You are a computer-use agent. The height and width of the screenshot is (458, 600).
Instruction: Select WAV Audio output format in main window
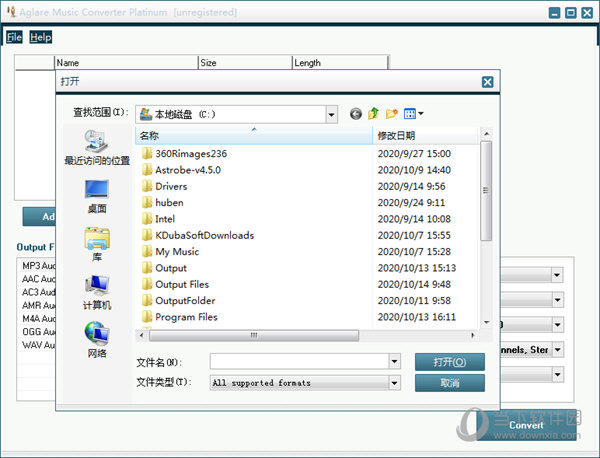pyautogui.click(x=39, y=345)
